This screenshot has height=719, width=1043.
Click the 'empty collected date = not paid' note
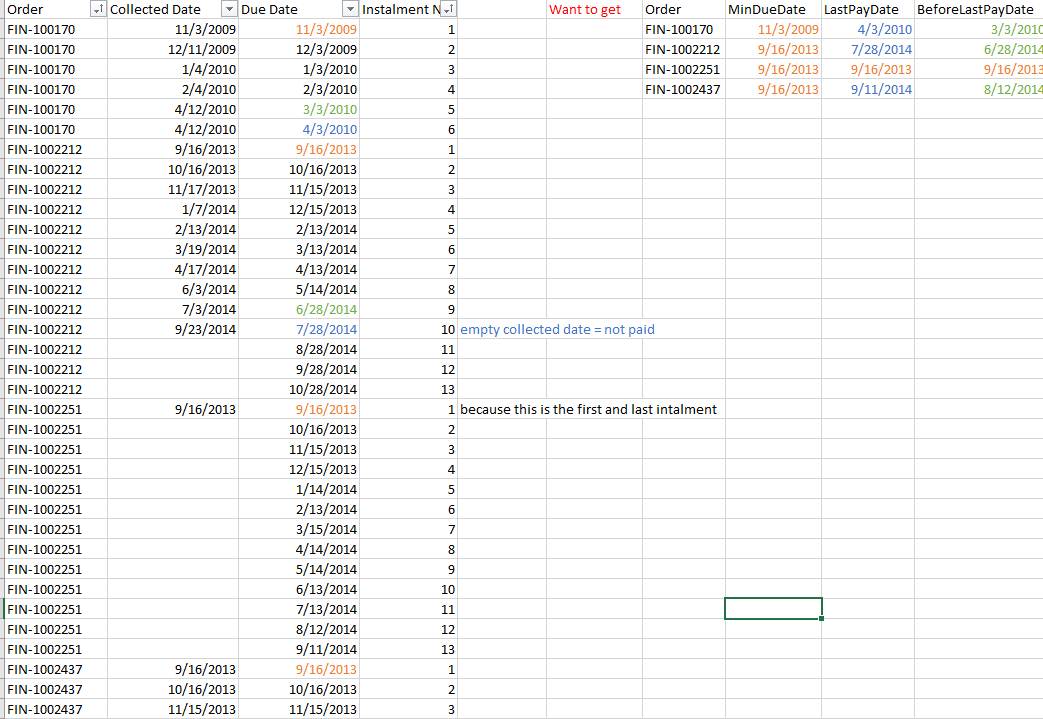(x=557, y=329)
